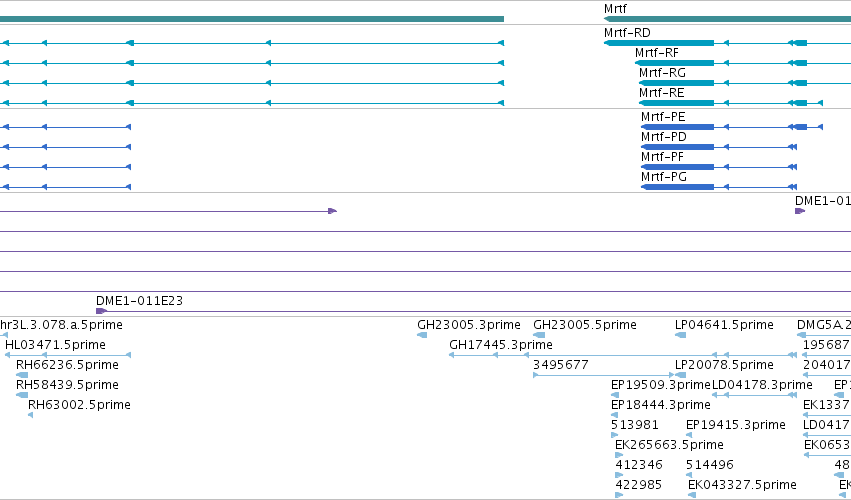The width and height of the screenshot is (851, 500).
Task: Open the Mrtf-PE protein feature label
Action: (x=663, y=117)
